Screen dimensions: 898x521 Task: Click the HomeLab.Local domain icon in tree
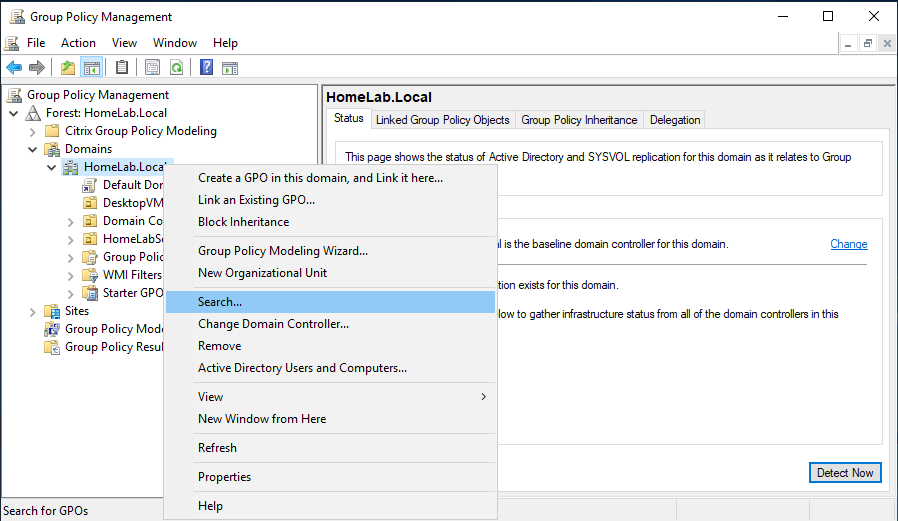pyautogui.click(x=71, y=167)
